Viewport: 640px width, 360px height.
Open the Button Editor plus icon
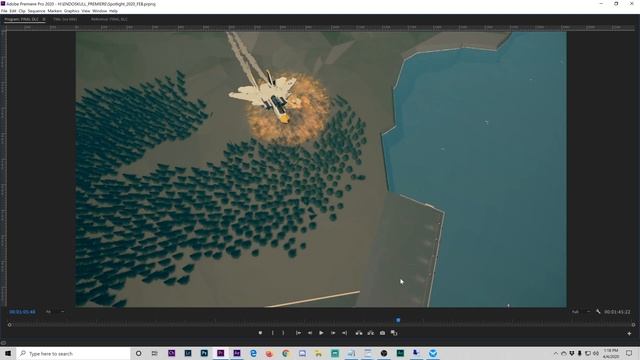(x=629, y=333)
